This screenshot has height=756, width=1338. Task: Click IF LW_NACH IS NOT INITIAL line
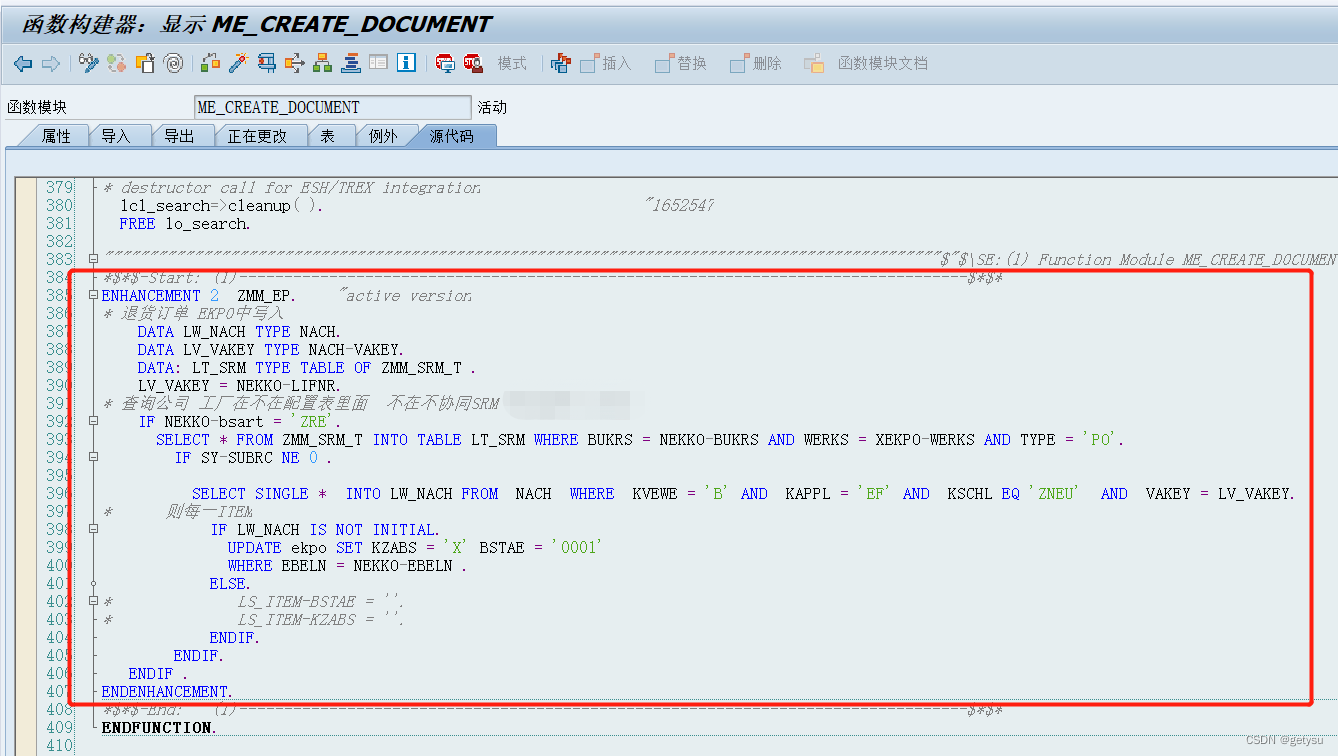pos(325,529)
